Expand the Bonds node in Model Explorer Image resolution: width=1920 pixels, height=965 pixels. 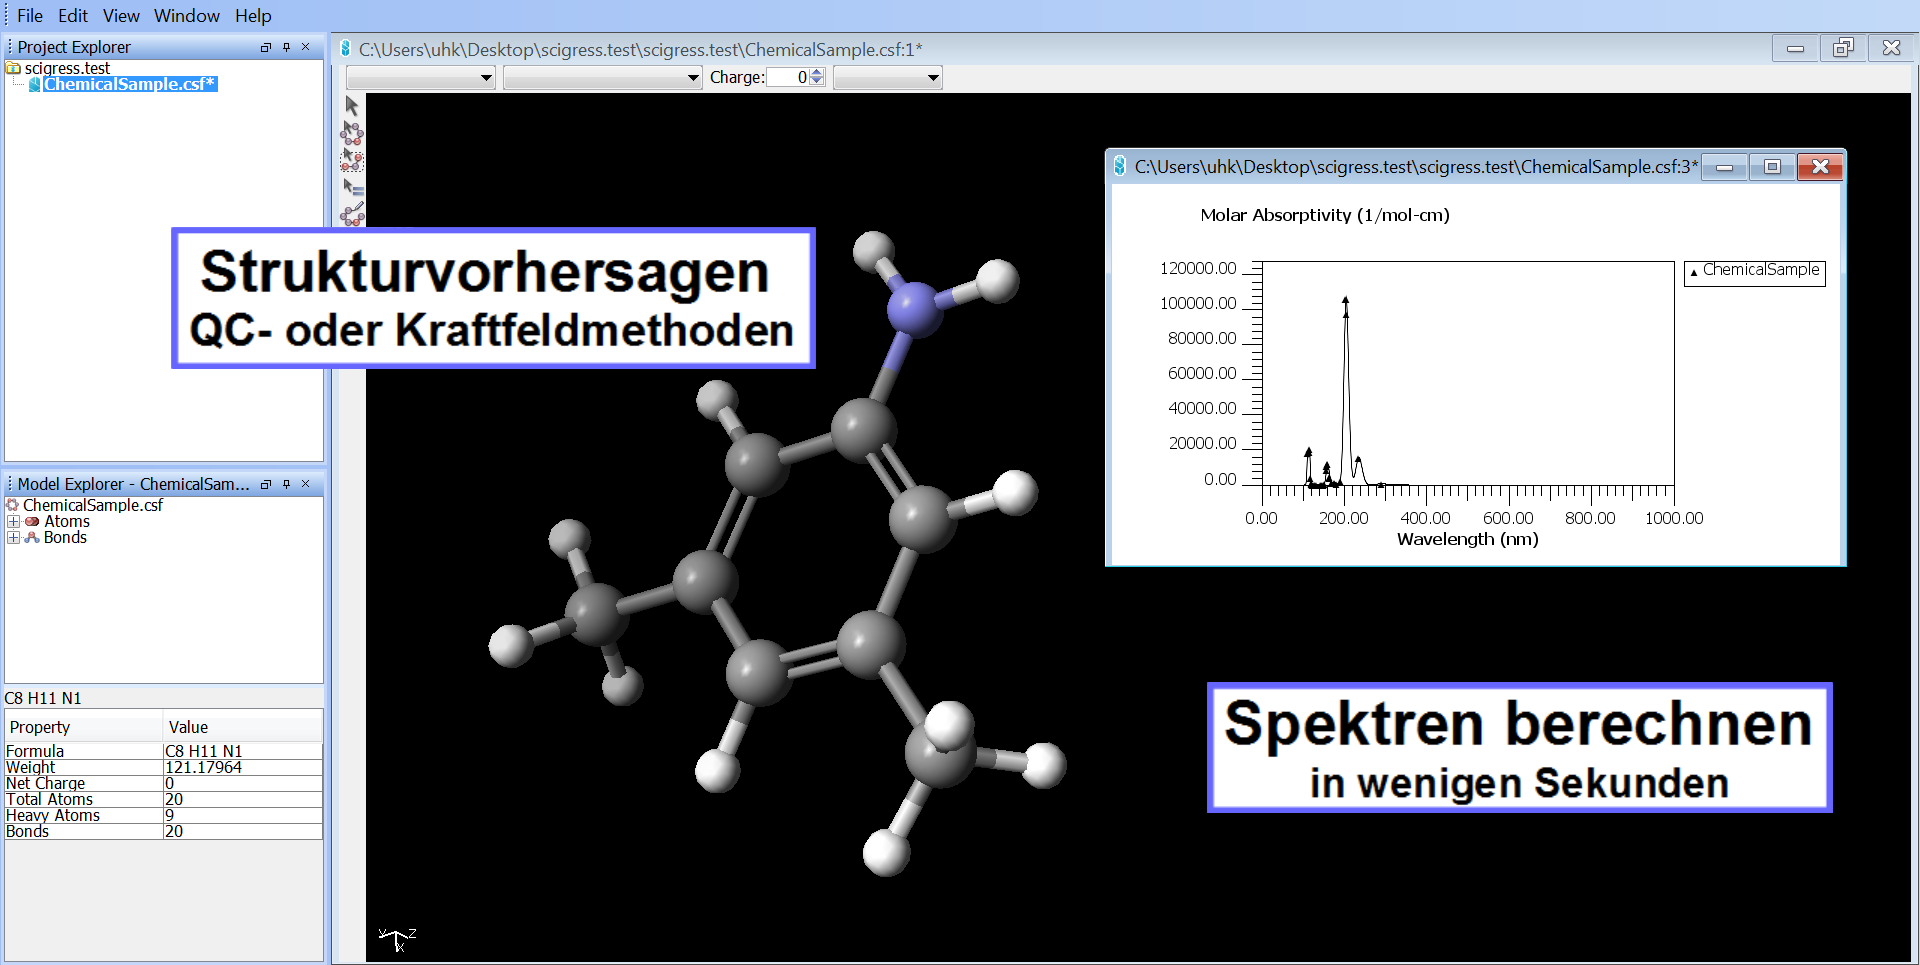point(13,537)
